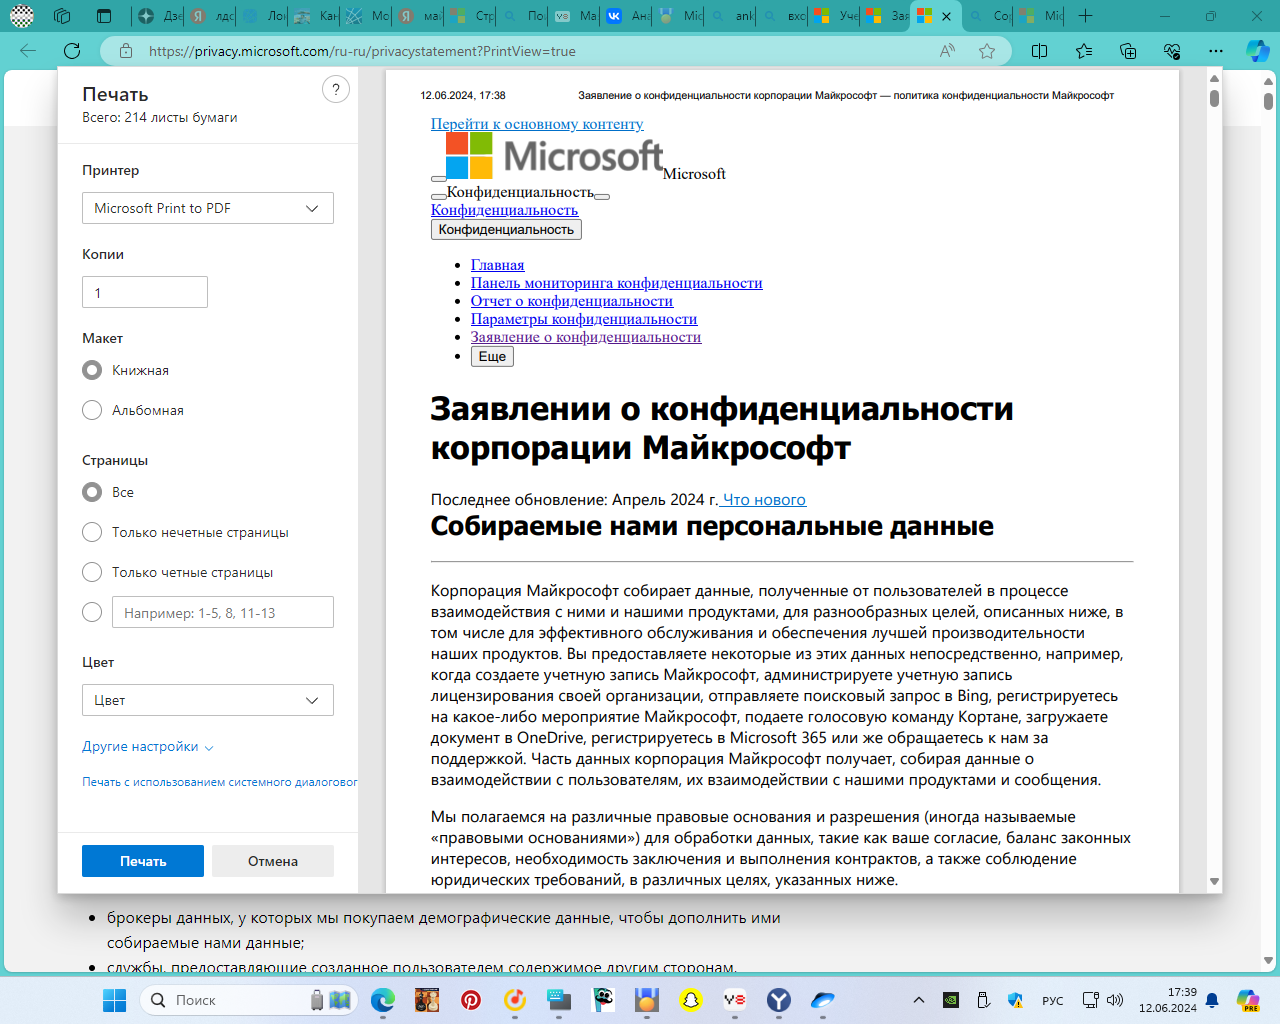Click Перейти к основному контенту link in preview
The image size is (1280, 1024).
[537, 124]
